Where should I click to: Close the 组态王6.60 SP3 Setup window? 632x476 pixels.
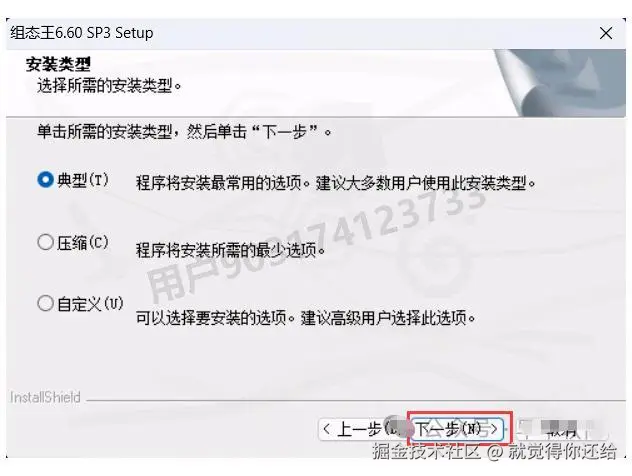coord(606,33)
